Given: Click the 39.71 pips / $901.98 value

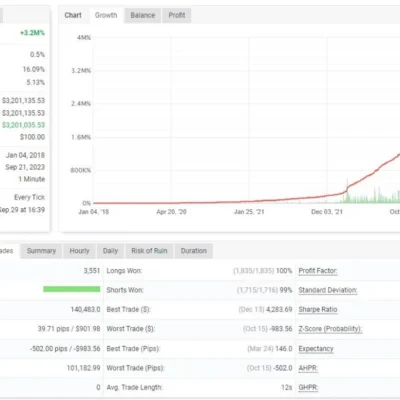Looking at the screenshot, I should 69,329.
